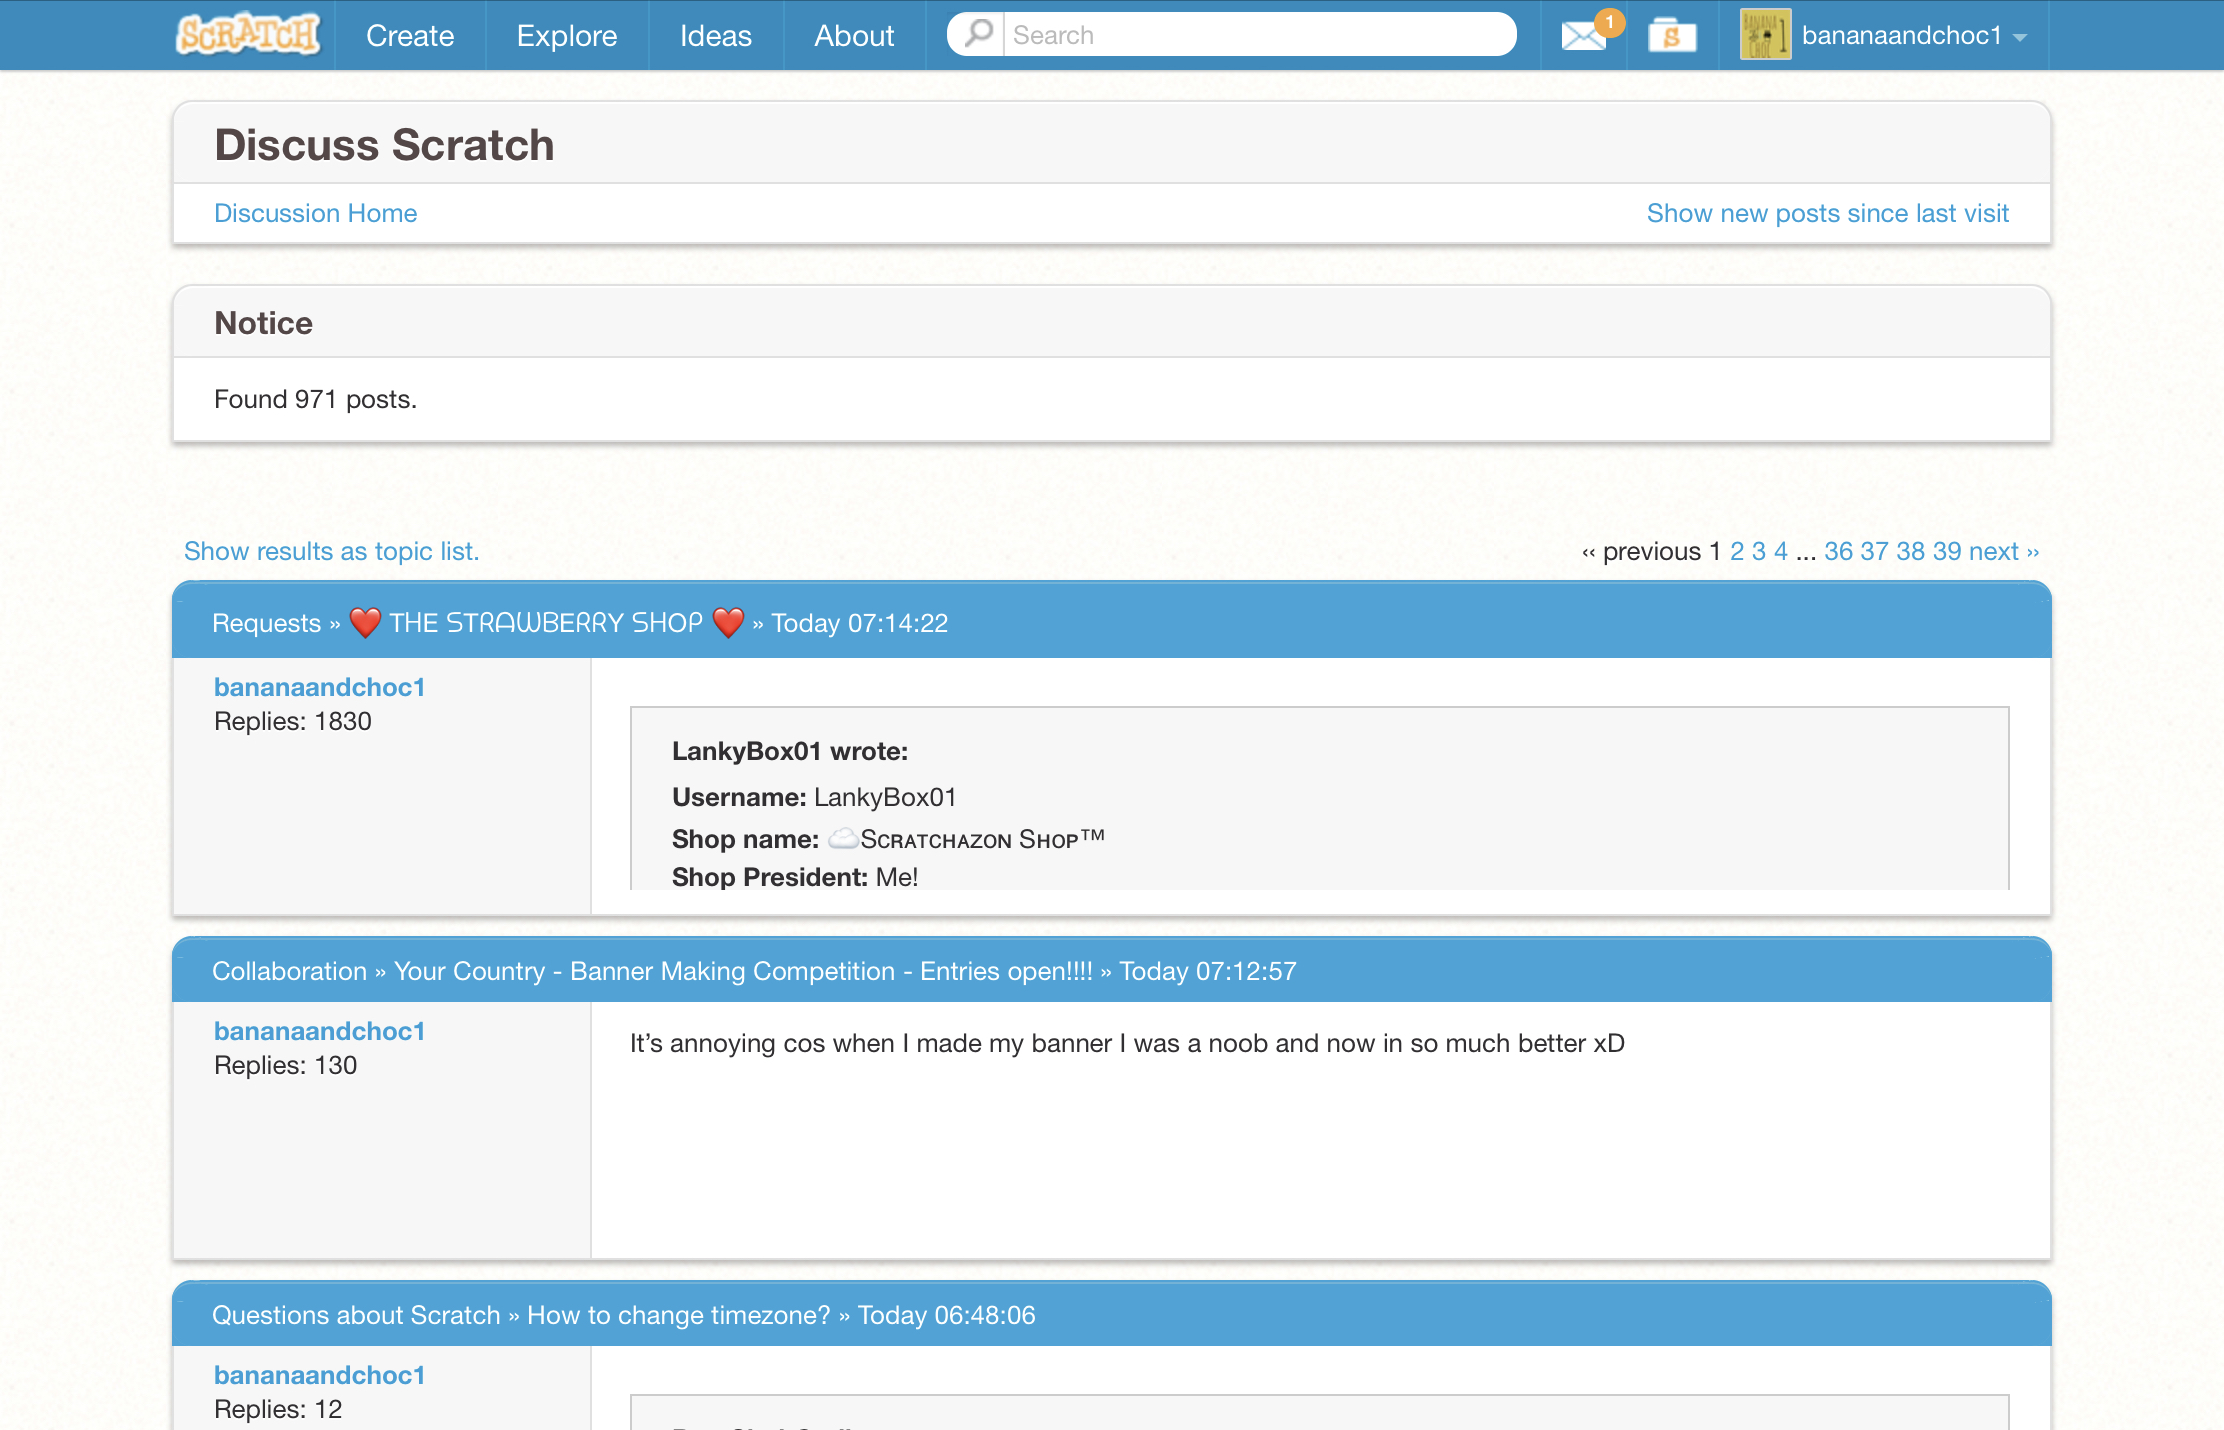The image size is (2224, 1430).
Task: Click the search magnifying glass icon
Action: 979,34
